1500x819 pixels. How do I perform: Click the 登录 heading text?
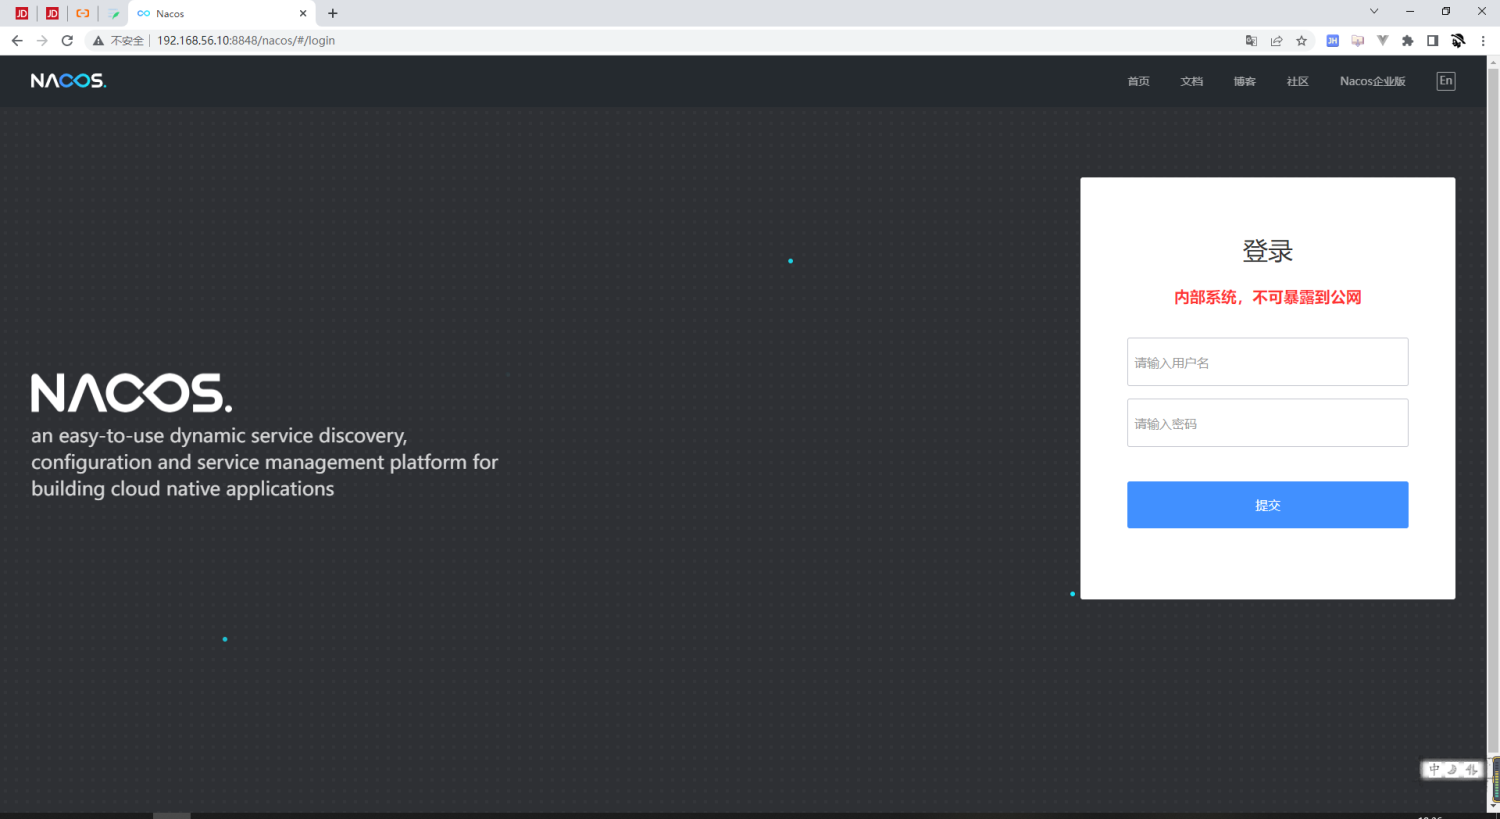[1267, 251]
